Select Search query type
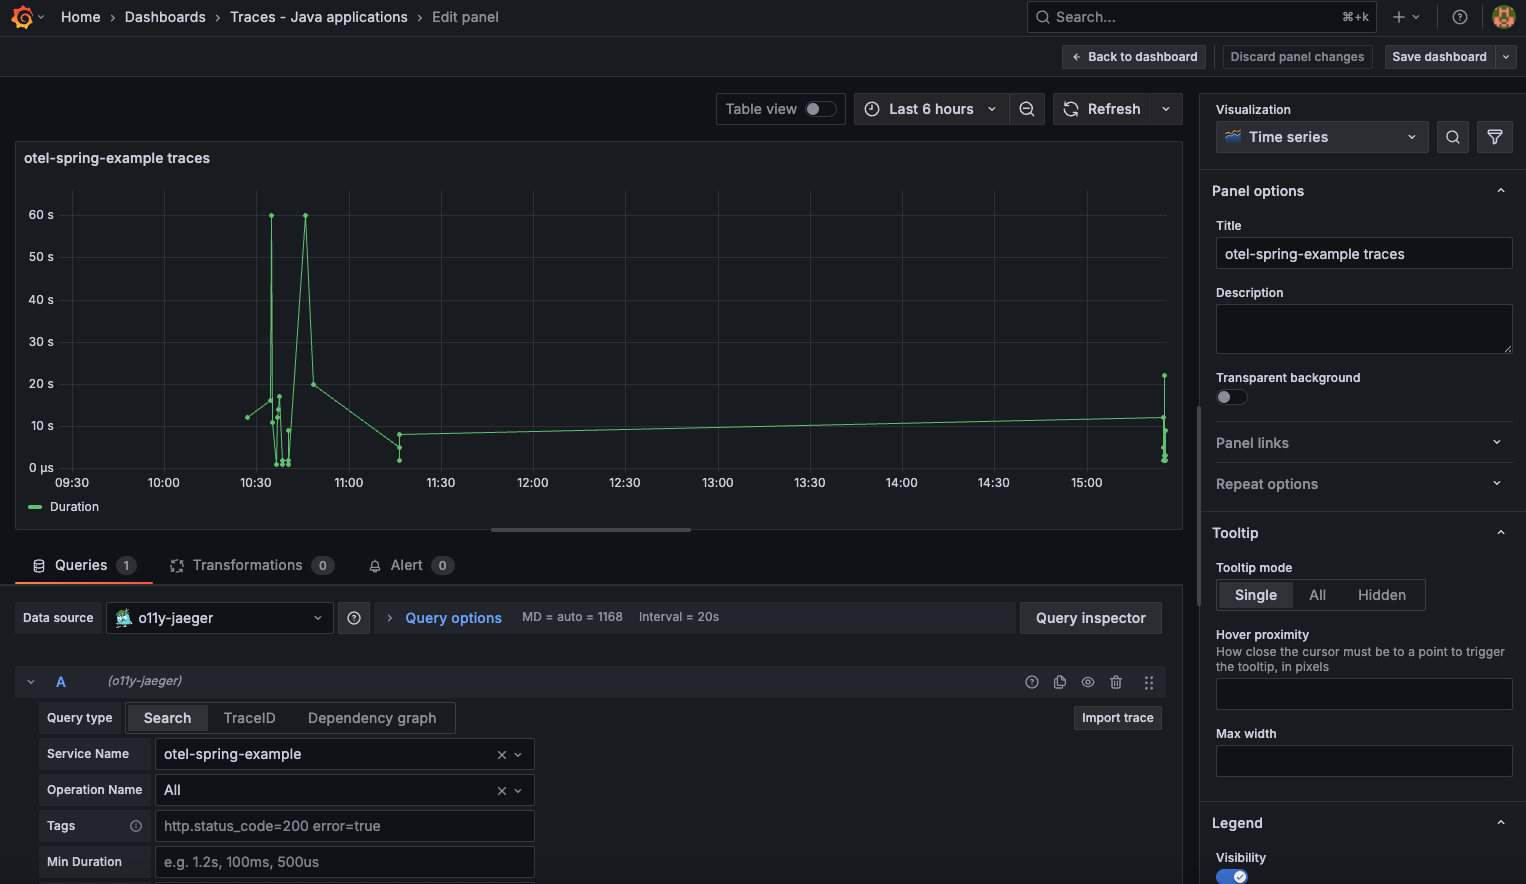 pyautogui.click(x=167, y=718)
